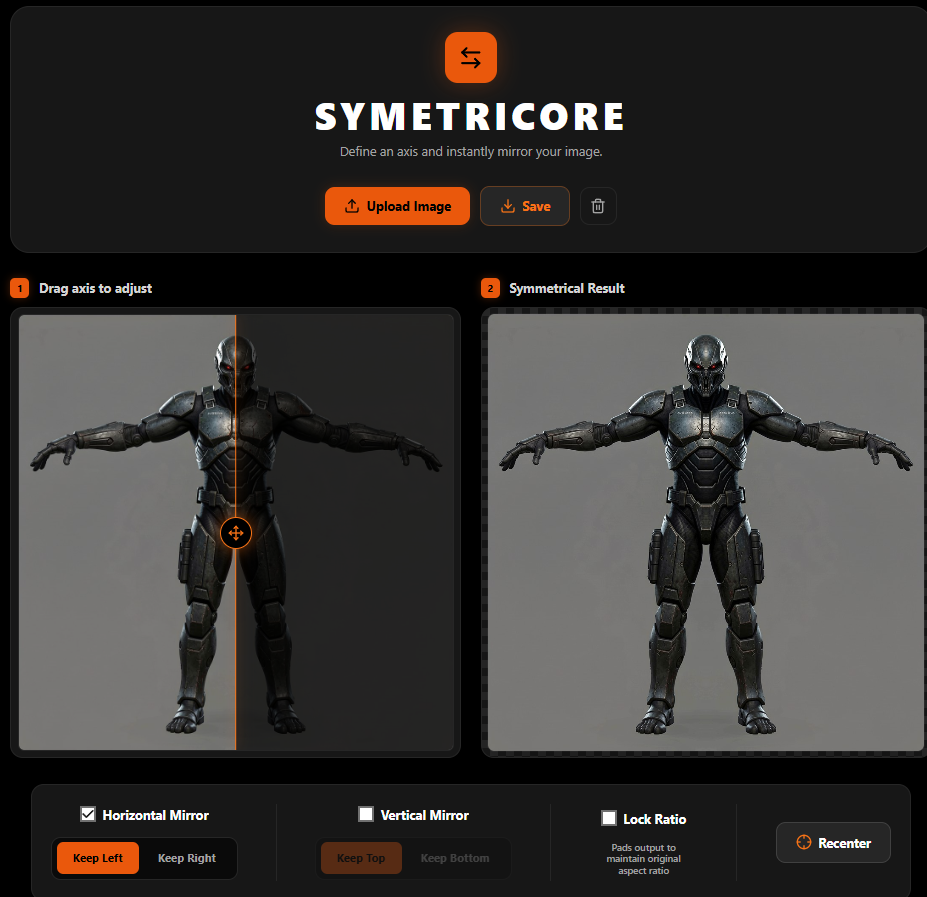Select the Keep Right option
Screen dimensions: 927x897
click(x=187, y=857)
